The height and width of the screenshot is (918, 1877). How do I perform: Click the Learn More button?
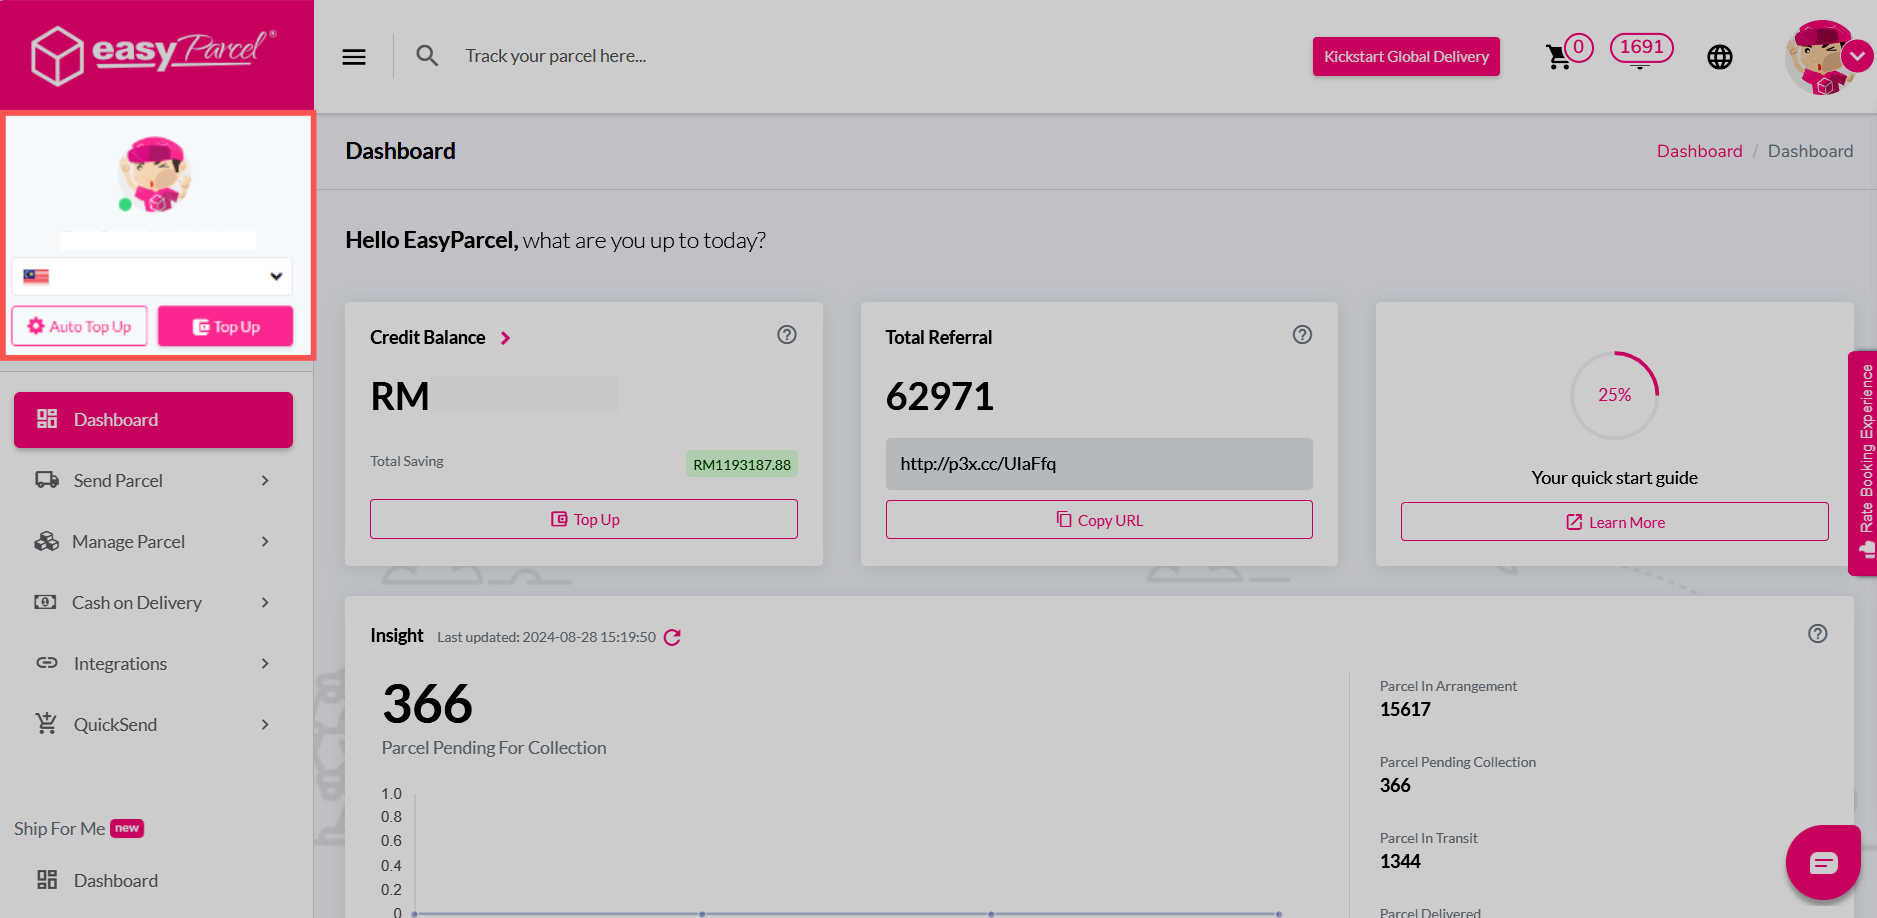click(x=1614, y=522)
